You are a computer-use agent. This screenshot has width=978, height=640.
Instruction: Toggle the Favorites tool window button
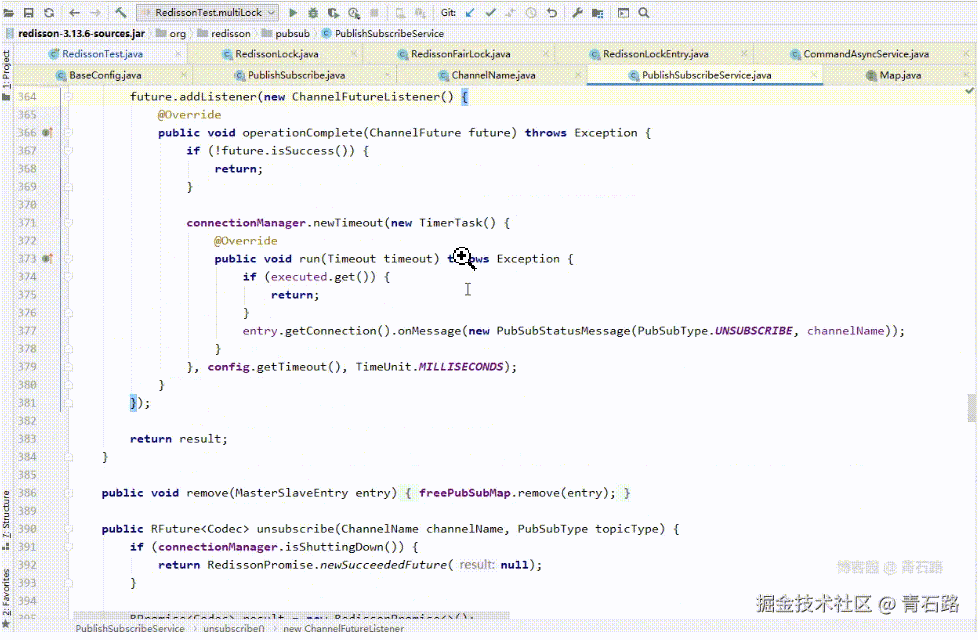point(6,598)
